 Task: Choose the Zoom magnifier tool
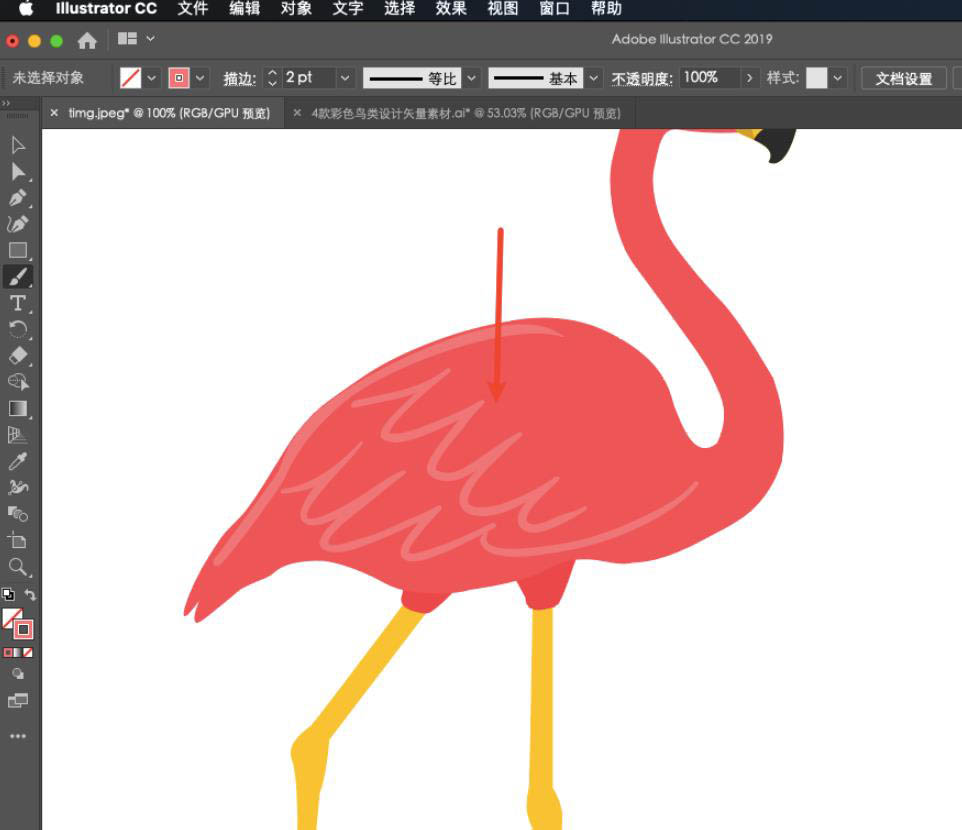point(17,567)
